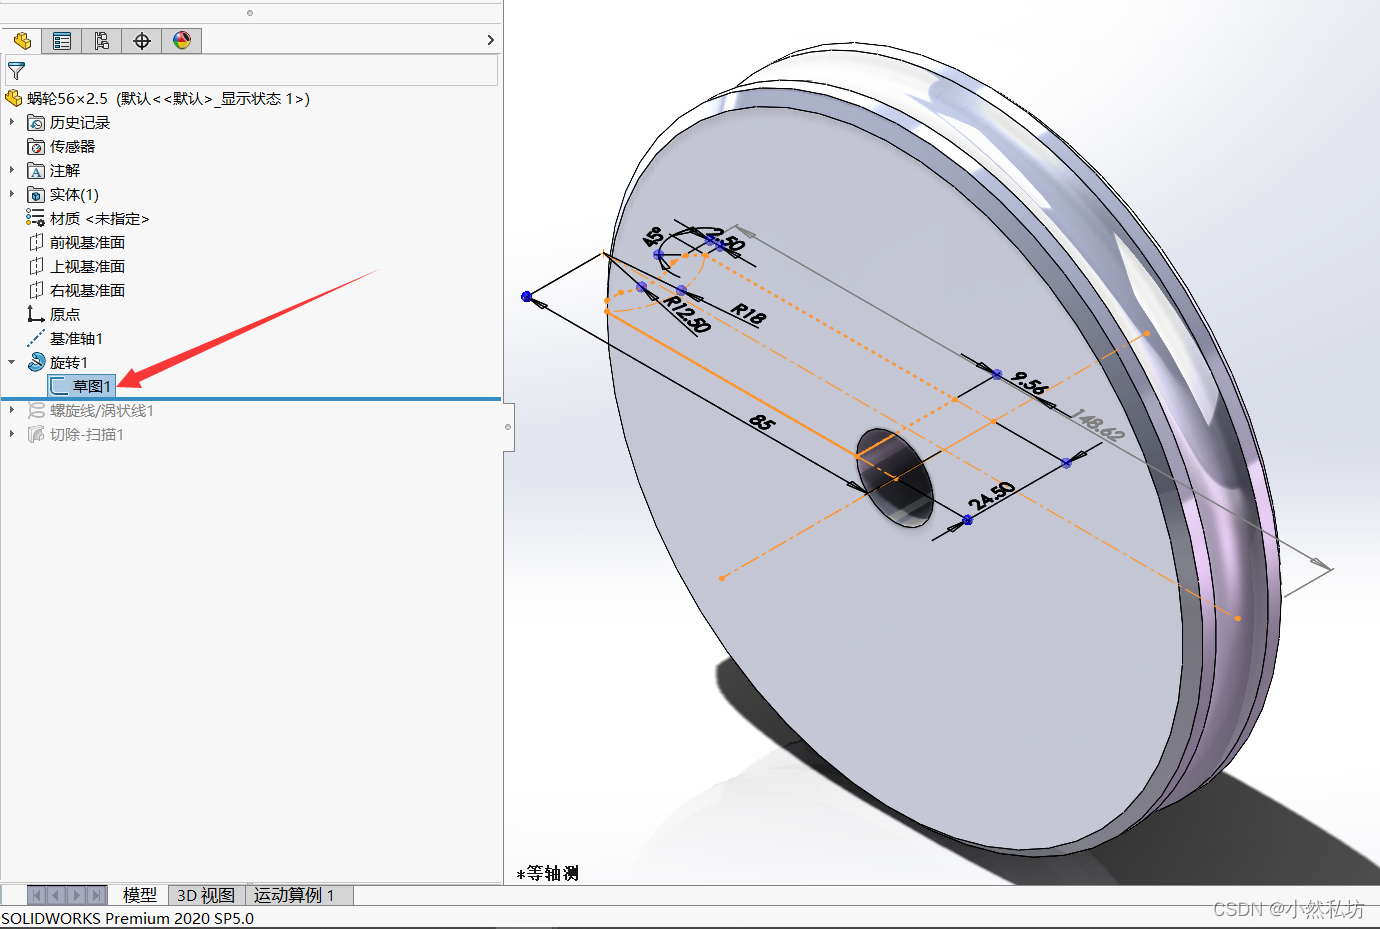This screenshot has height=929, width=1380.
Task: Expand the 螺旋线/涡状线1 node
Action: click(12, 410)
